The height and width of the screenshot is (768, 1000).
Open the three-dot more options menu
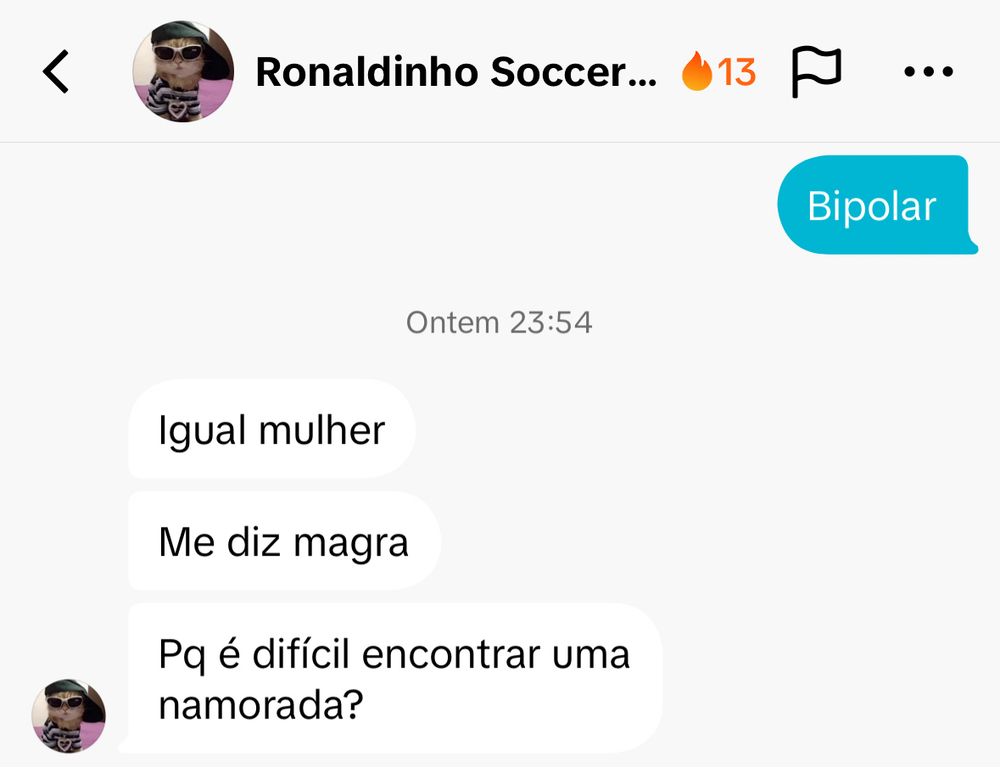click(928, 72)
